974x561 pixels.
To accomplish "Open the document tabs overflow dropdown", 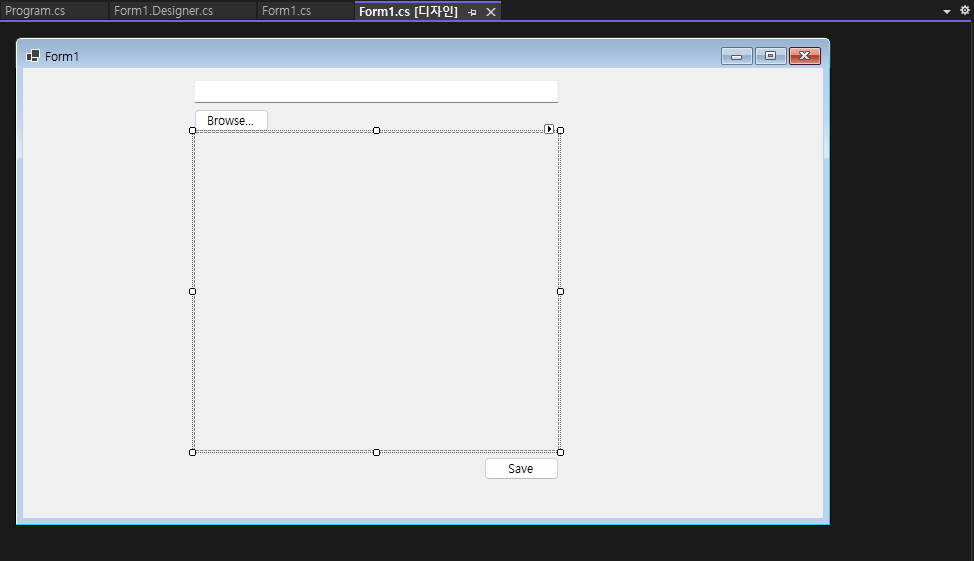I will click(947, 11).
